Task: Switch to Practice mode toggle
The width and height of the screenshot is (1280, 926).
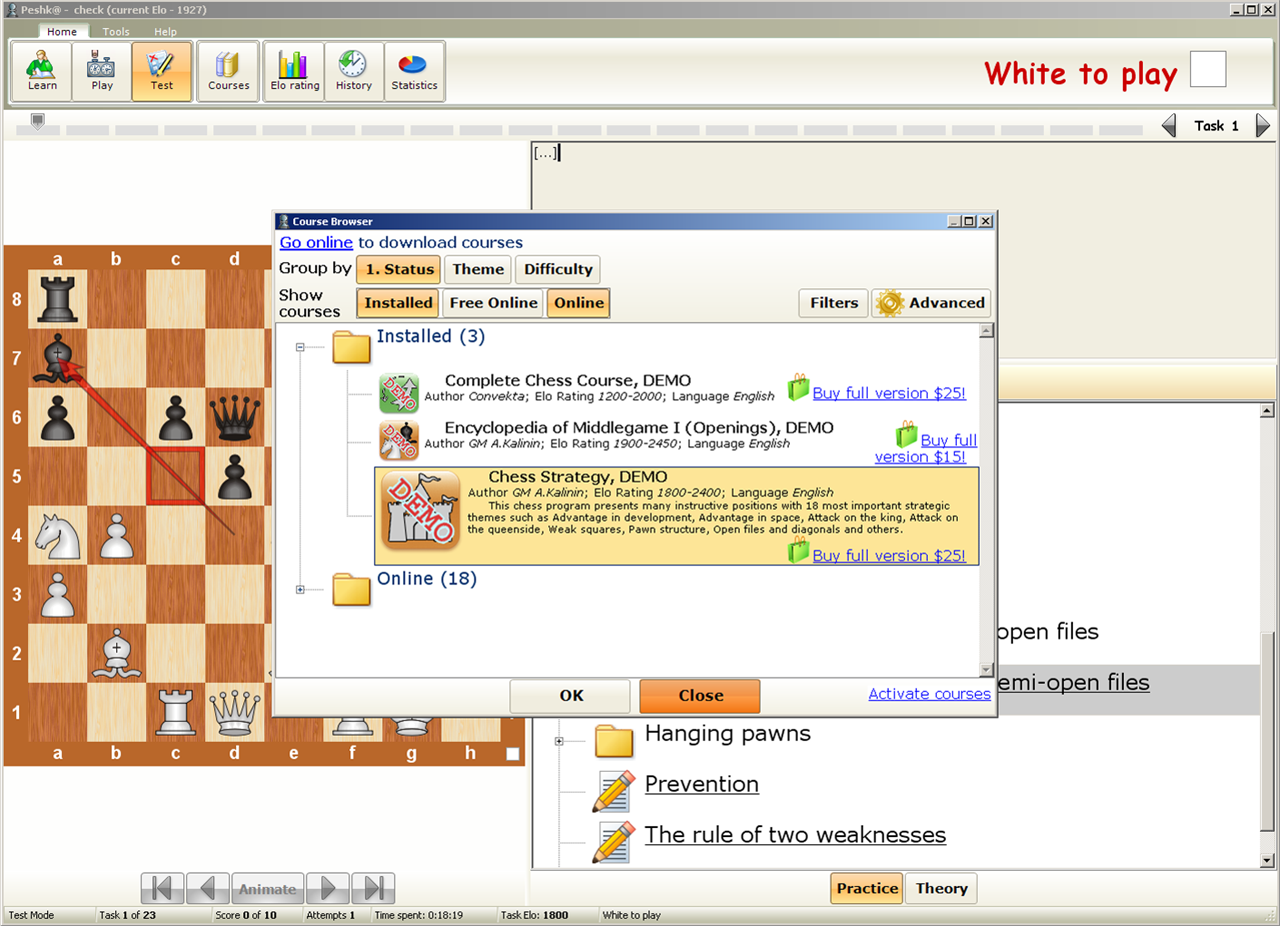Action: (867, 888)
